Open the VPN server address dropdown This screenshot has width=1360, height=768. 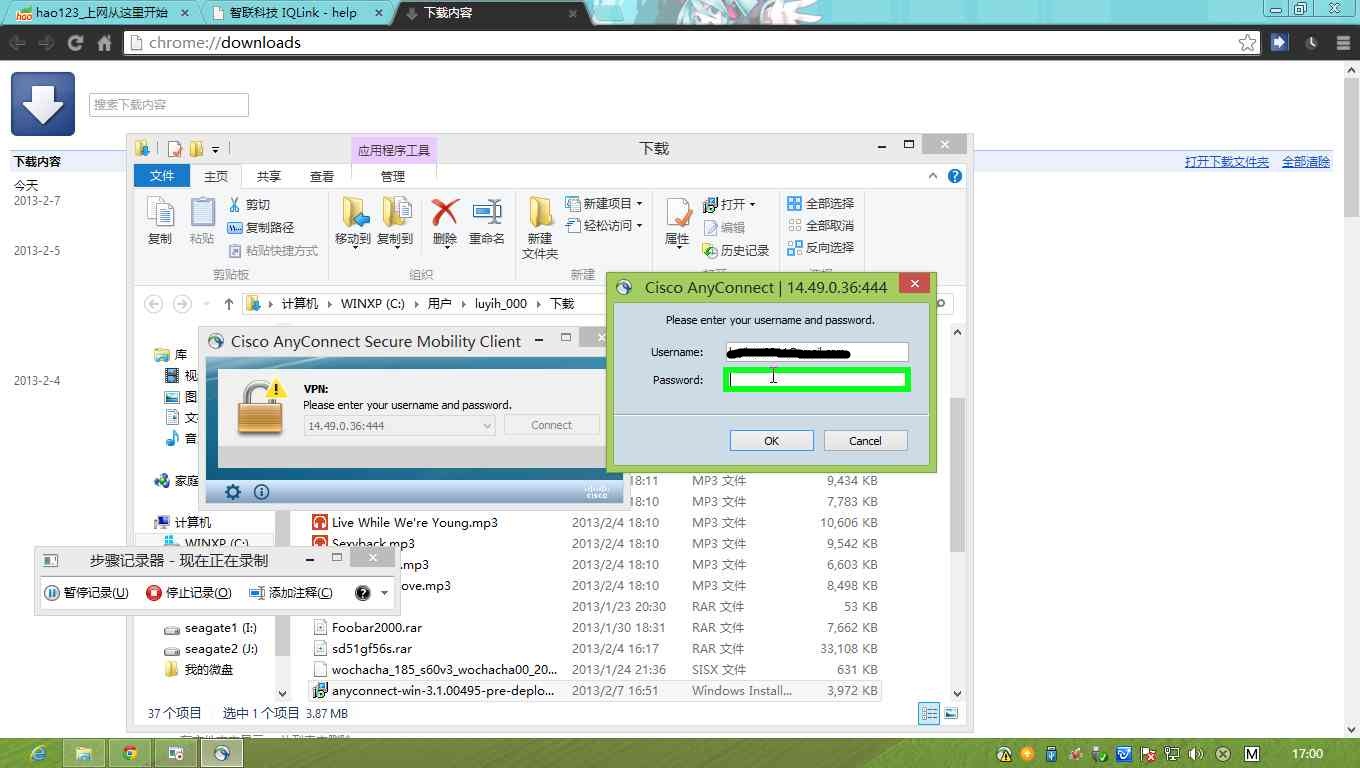pos(487,425)
